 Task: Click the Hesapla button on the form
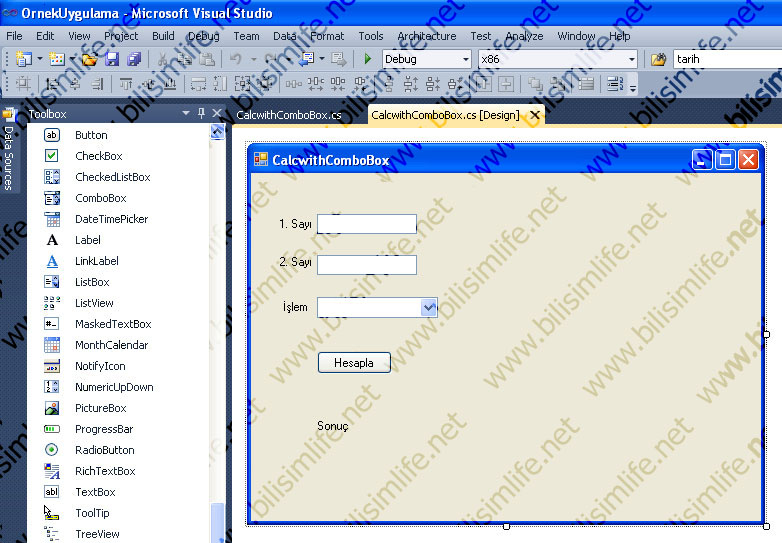pyautogui.click(x=354, y=362)
